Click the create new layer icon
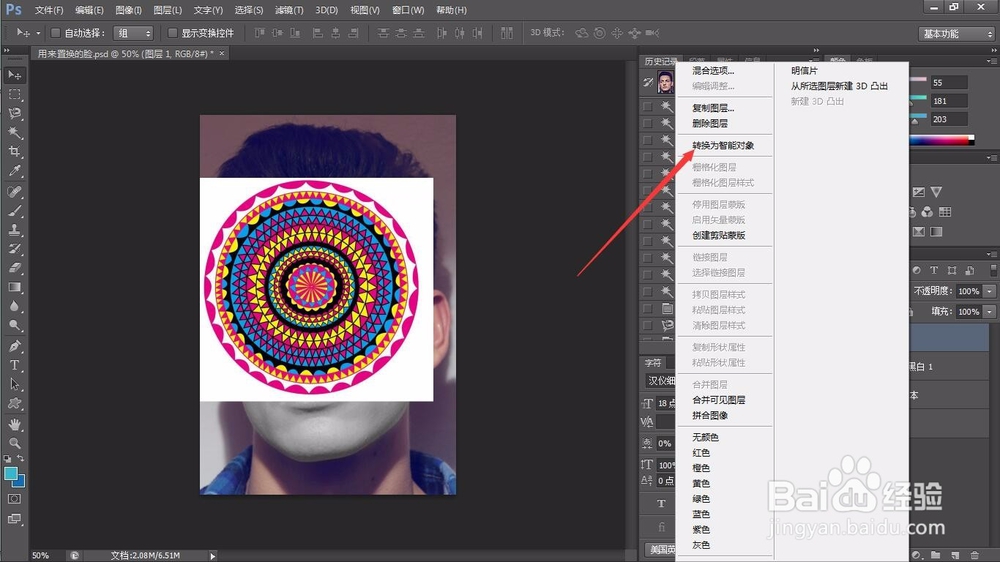The height and width of the screenshot is (562, 1000). click(x=955, y=555)
